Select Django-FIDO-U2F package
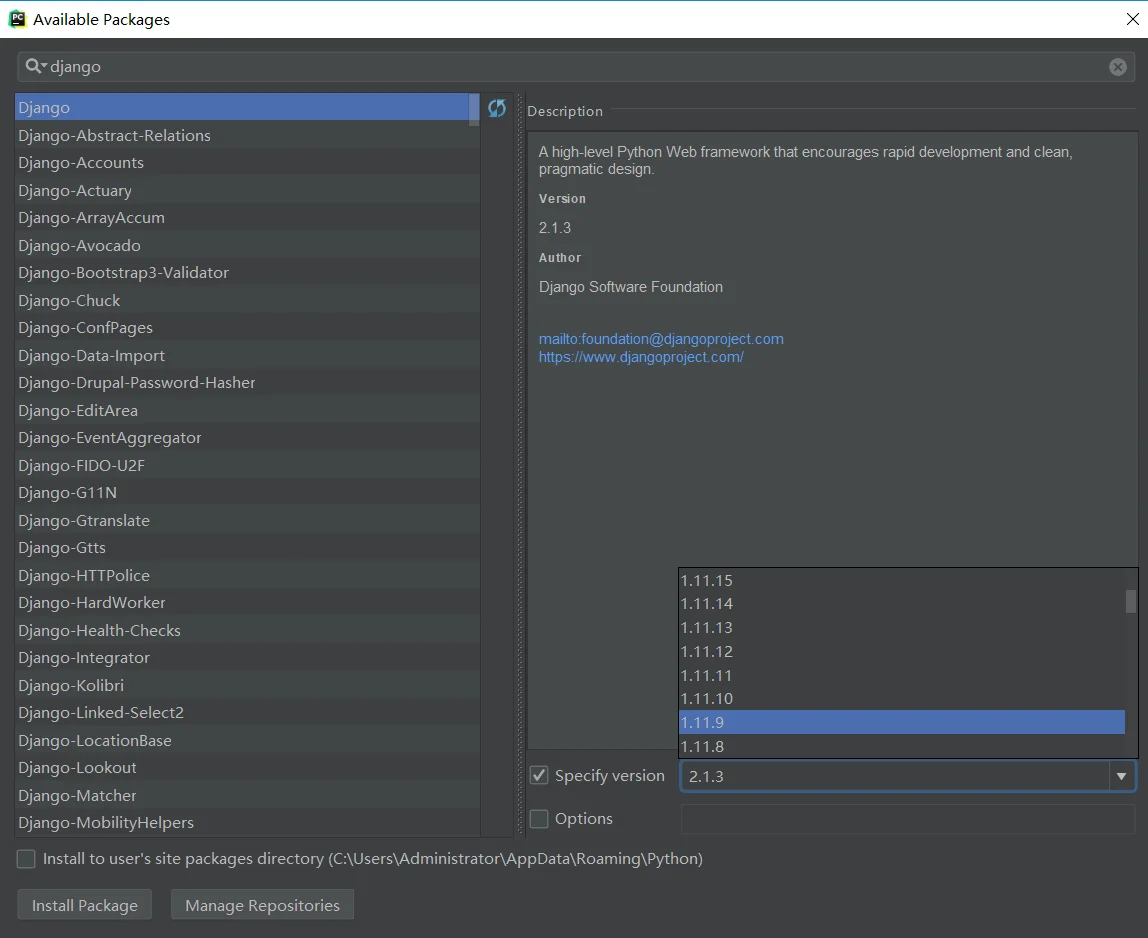Screen dimensions: 1148x938 click(247, 465)
